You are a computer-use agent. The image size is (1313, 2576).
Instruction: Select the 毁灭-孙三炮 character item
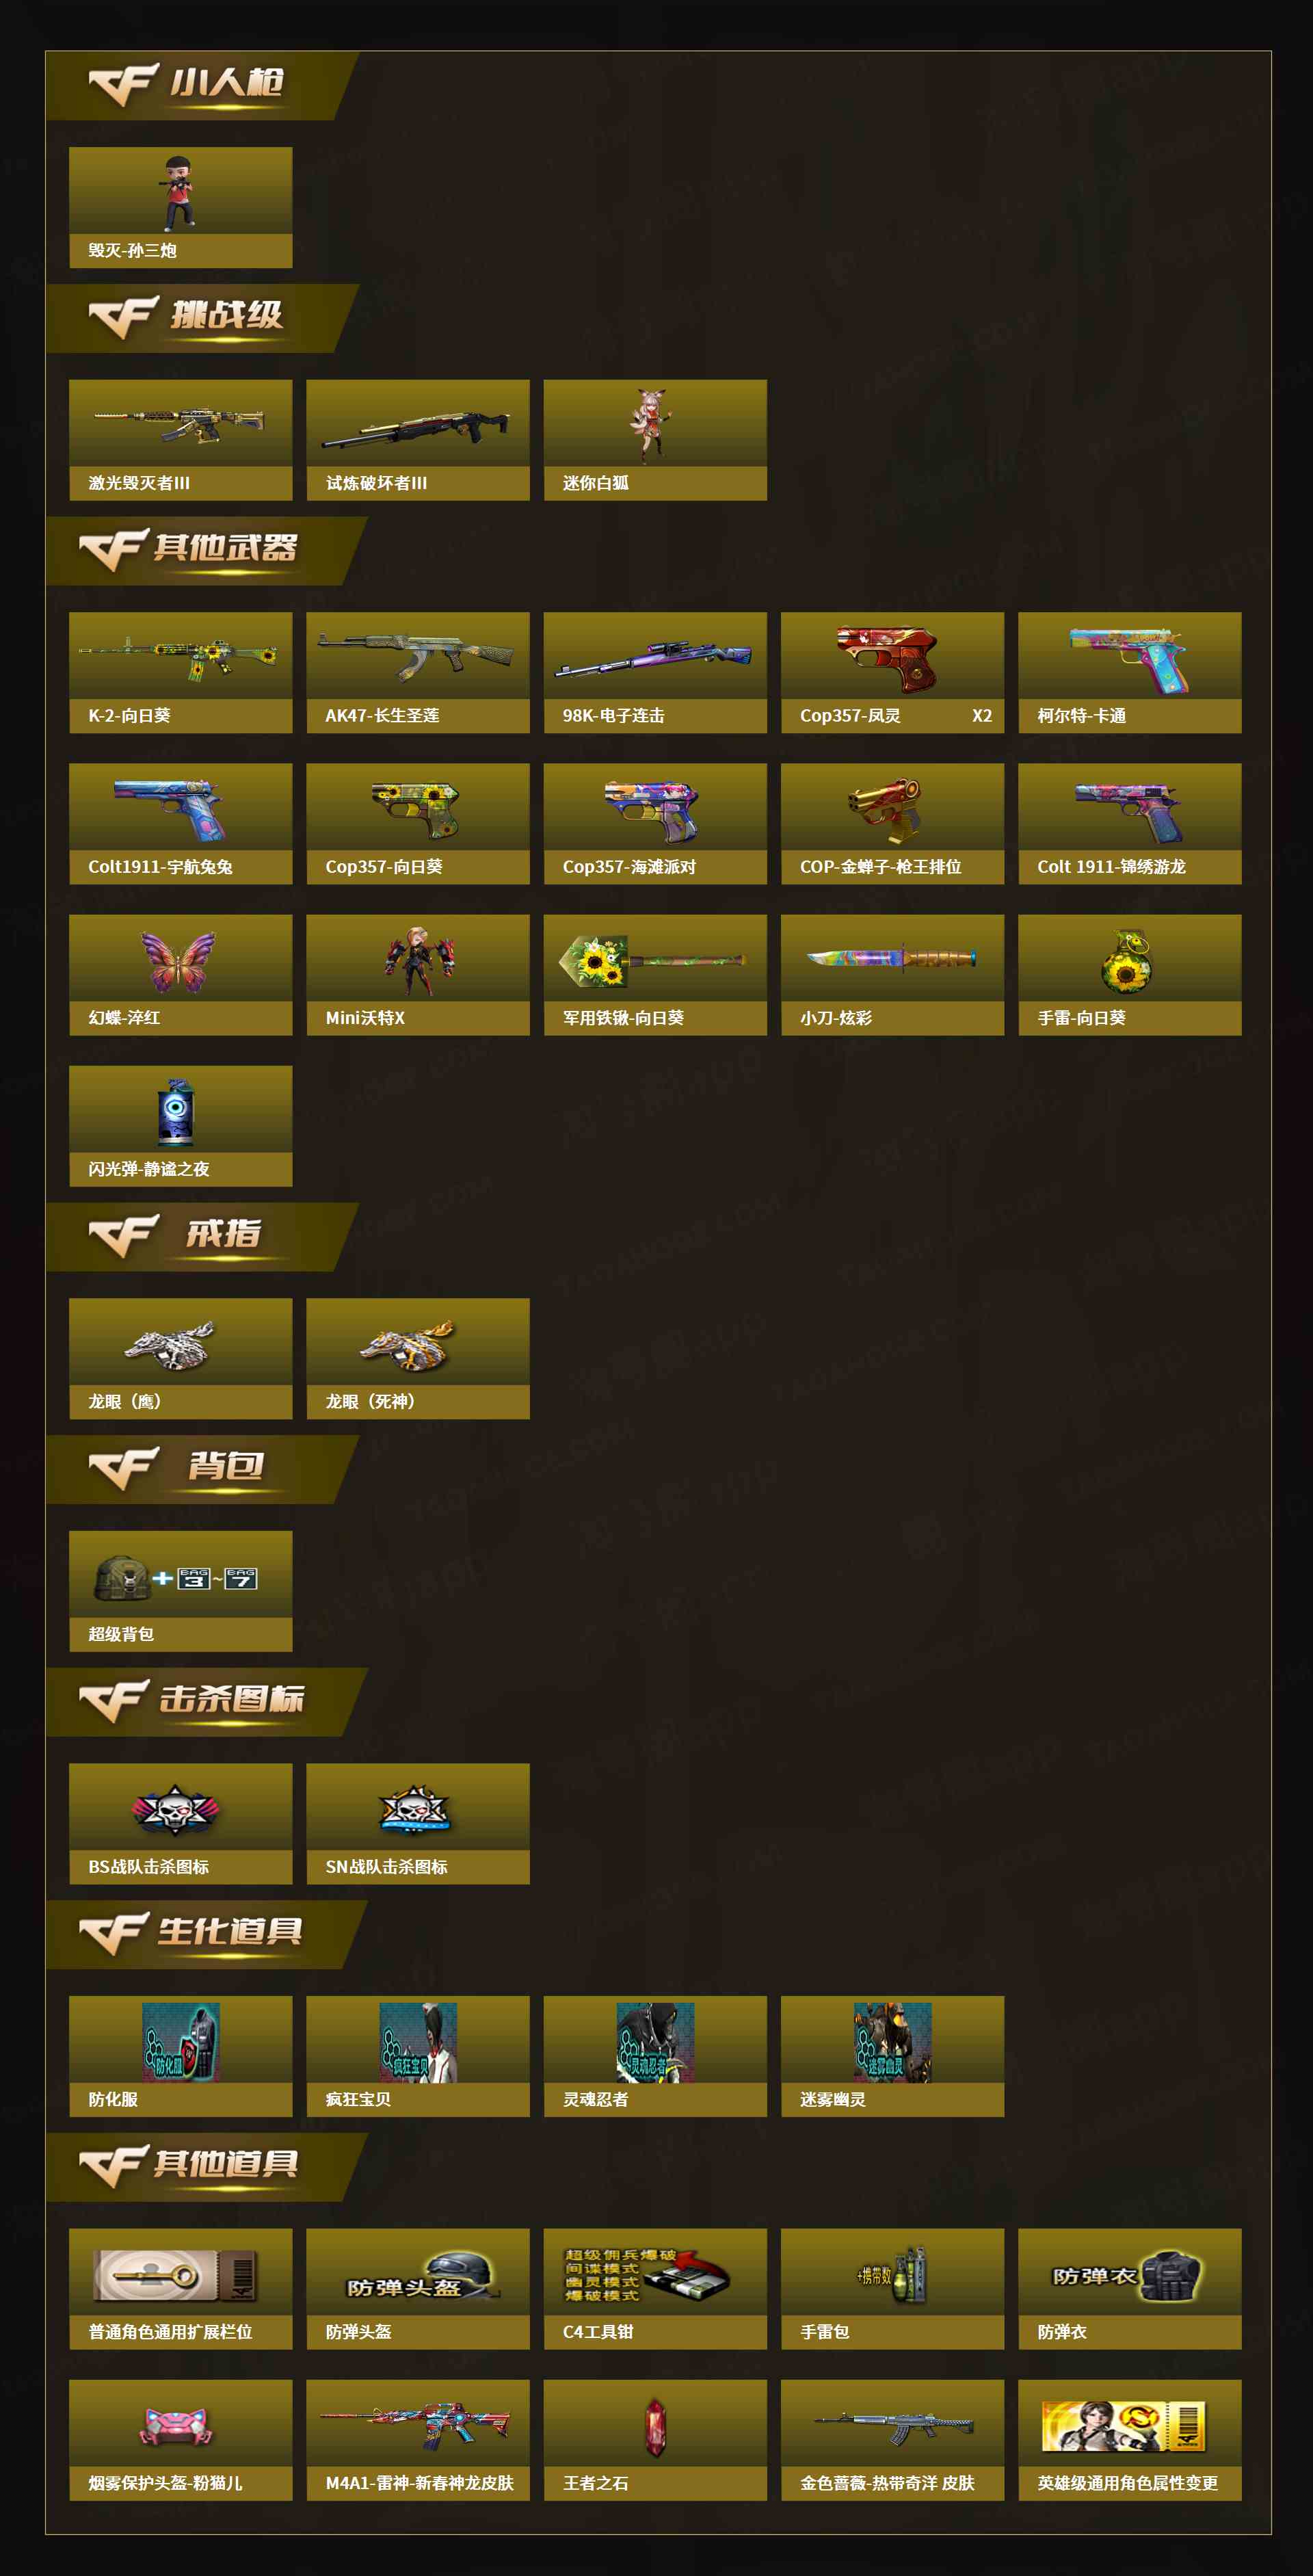(x=180, y=207)
